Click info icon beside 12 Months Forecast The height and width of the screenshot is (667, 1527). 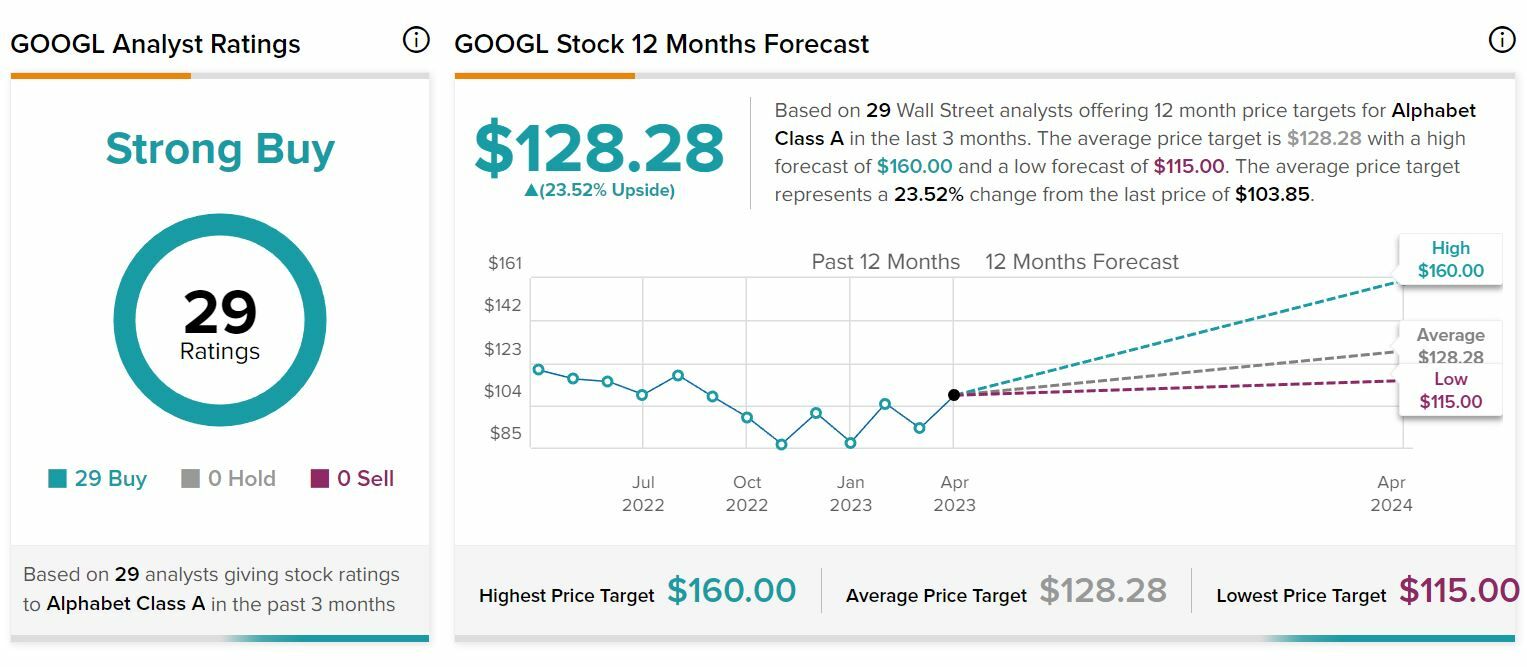pos(1501,40)
